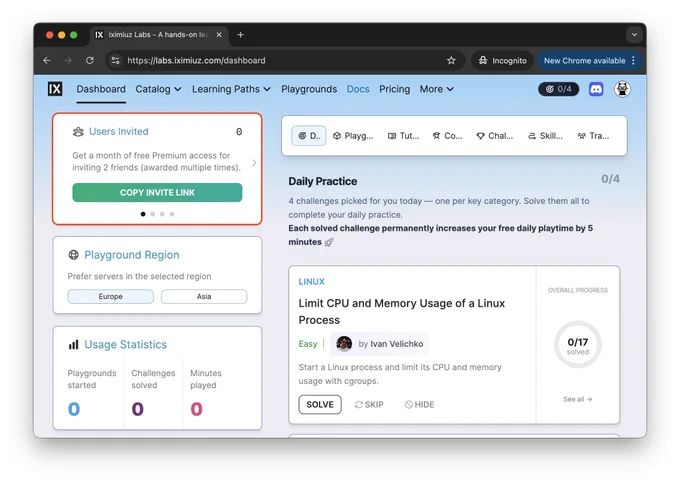This screenshot has height=482, width=680.
Task: Click the 0/17 solved progress ring
Action: [x=578, y=344]
